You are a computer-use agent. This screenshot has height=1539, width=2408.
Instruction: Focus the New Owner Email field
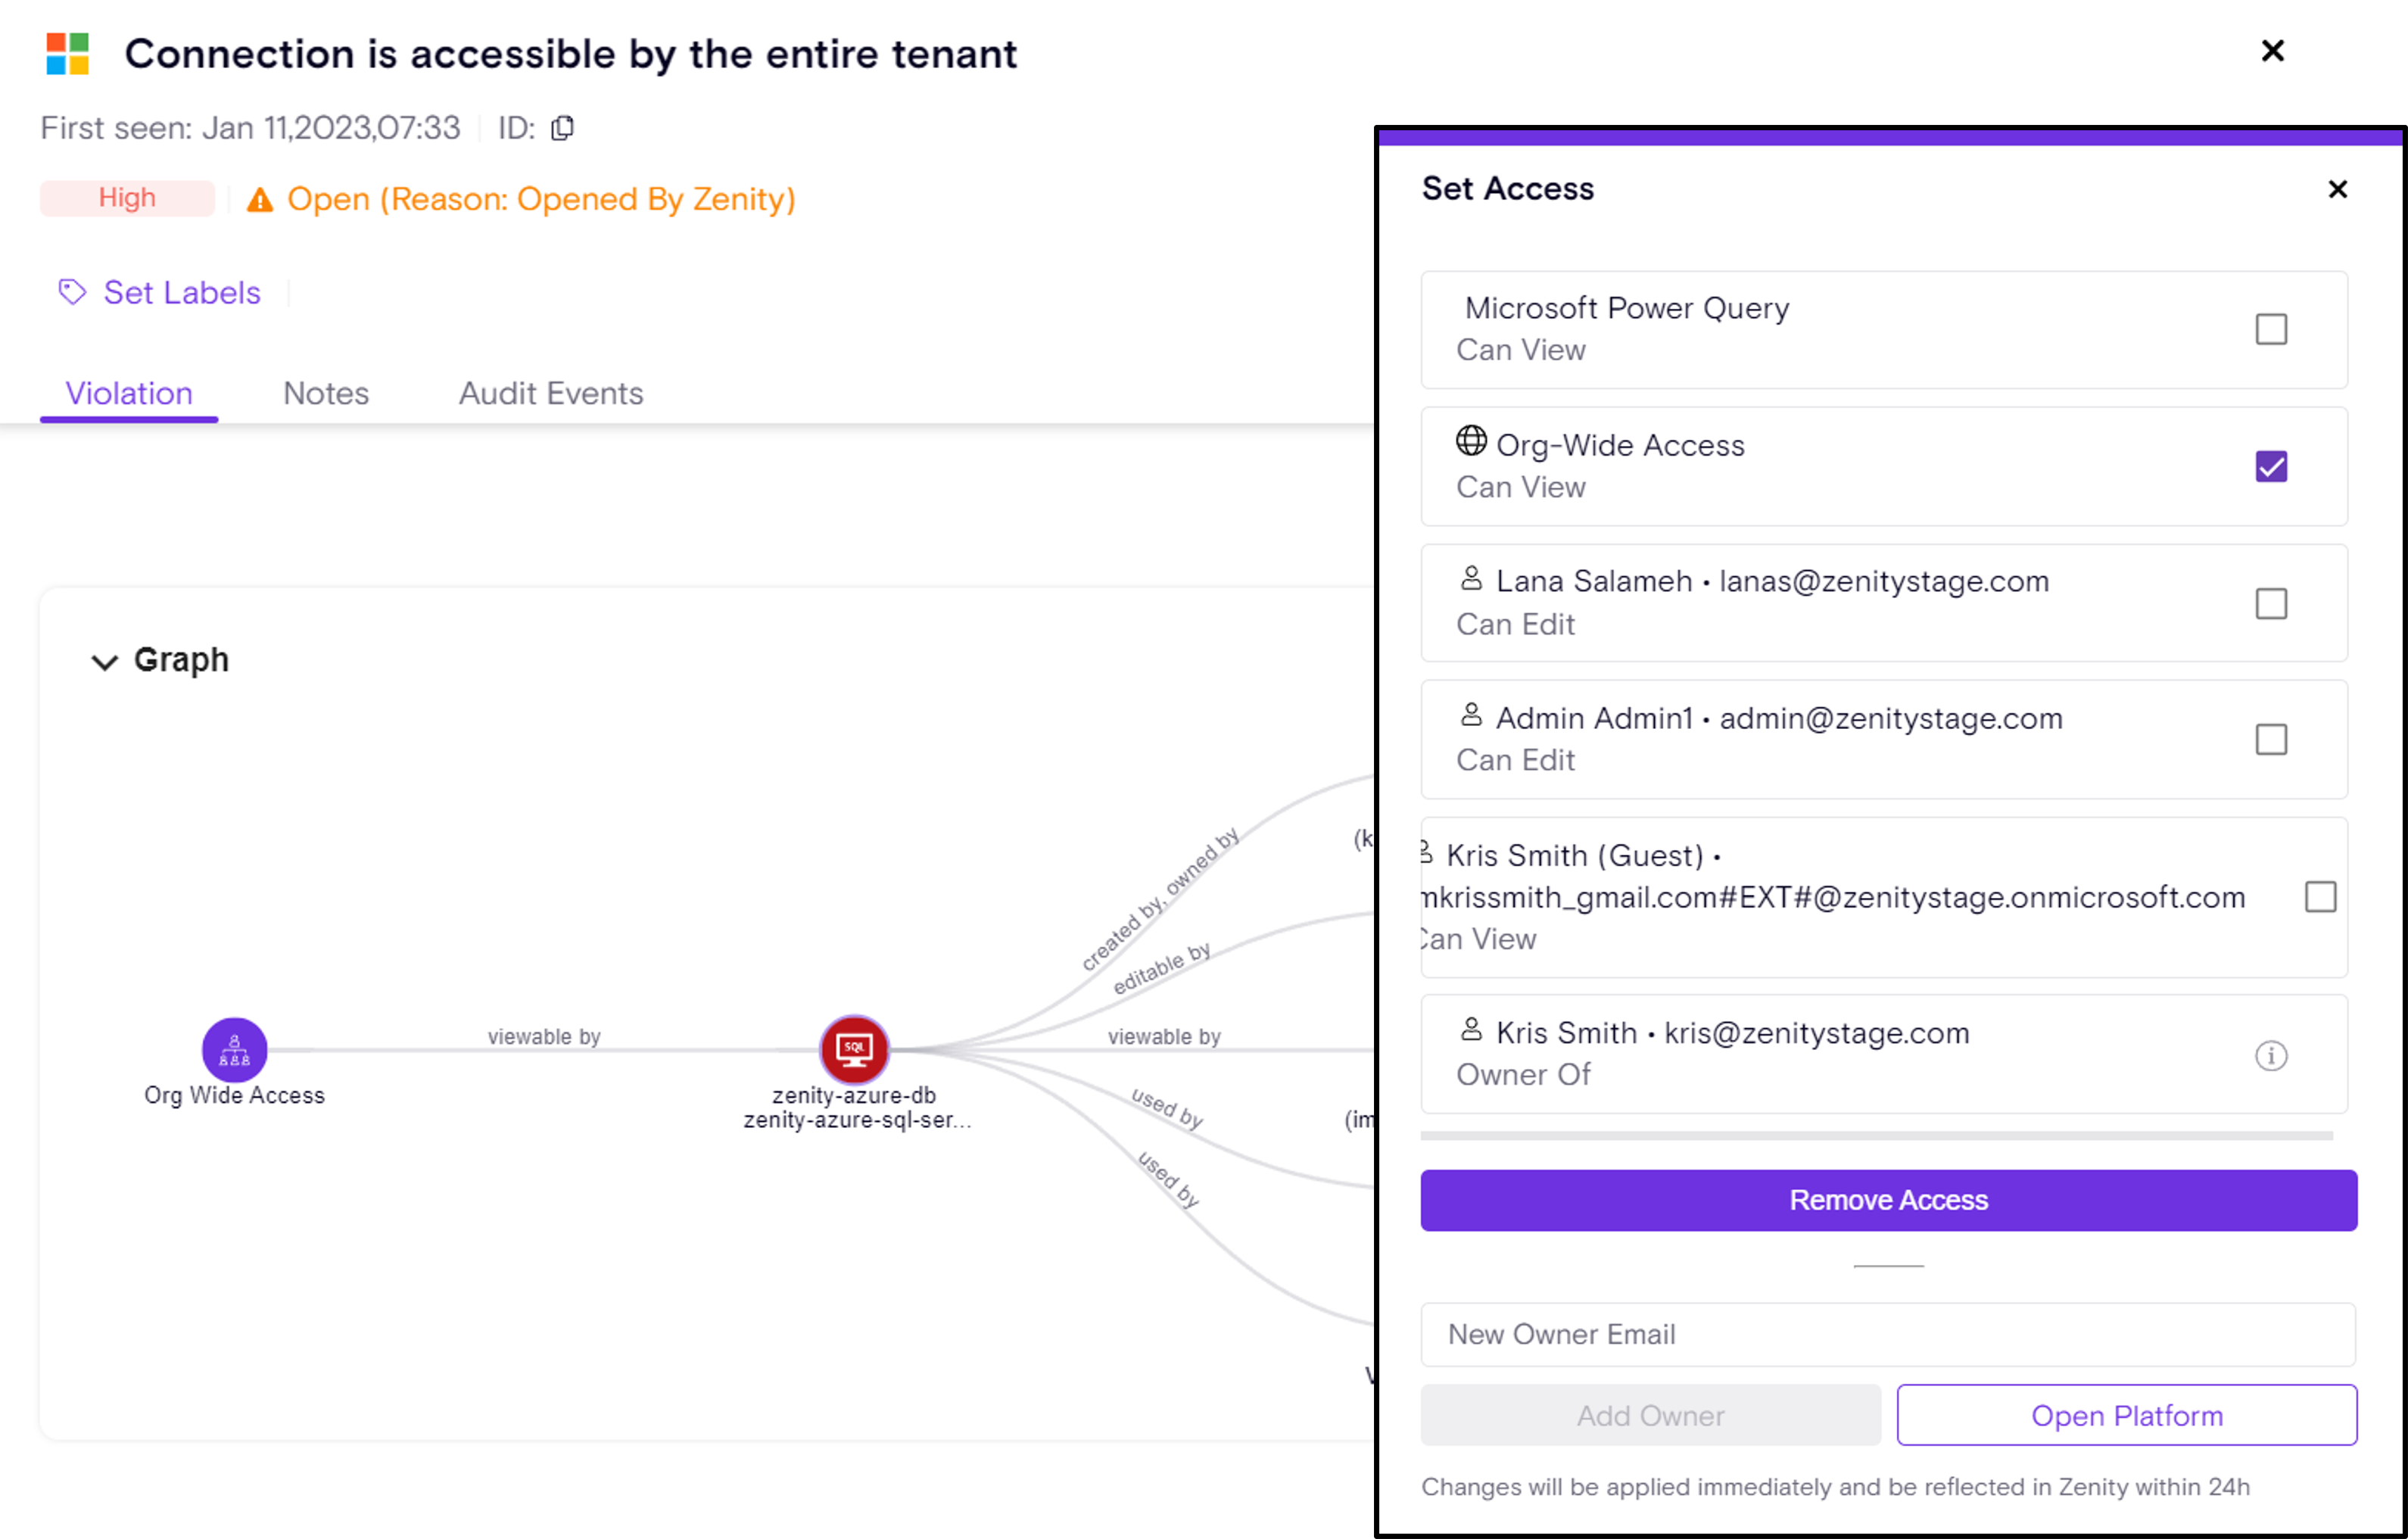(1887, 1334)
